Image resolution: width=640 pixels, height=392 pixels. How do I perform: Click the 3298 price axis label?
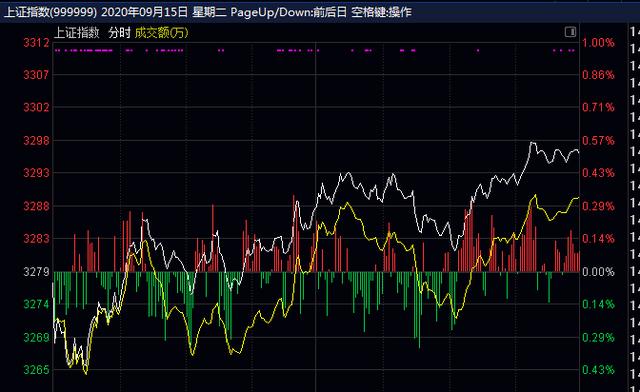coord(36,141)
